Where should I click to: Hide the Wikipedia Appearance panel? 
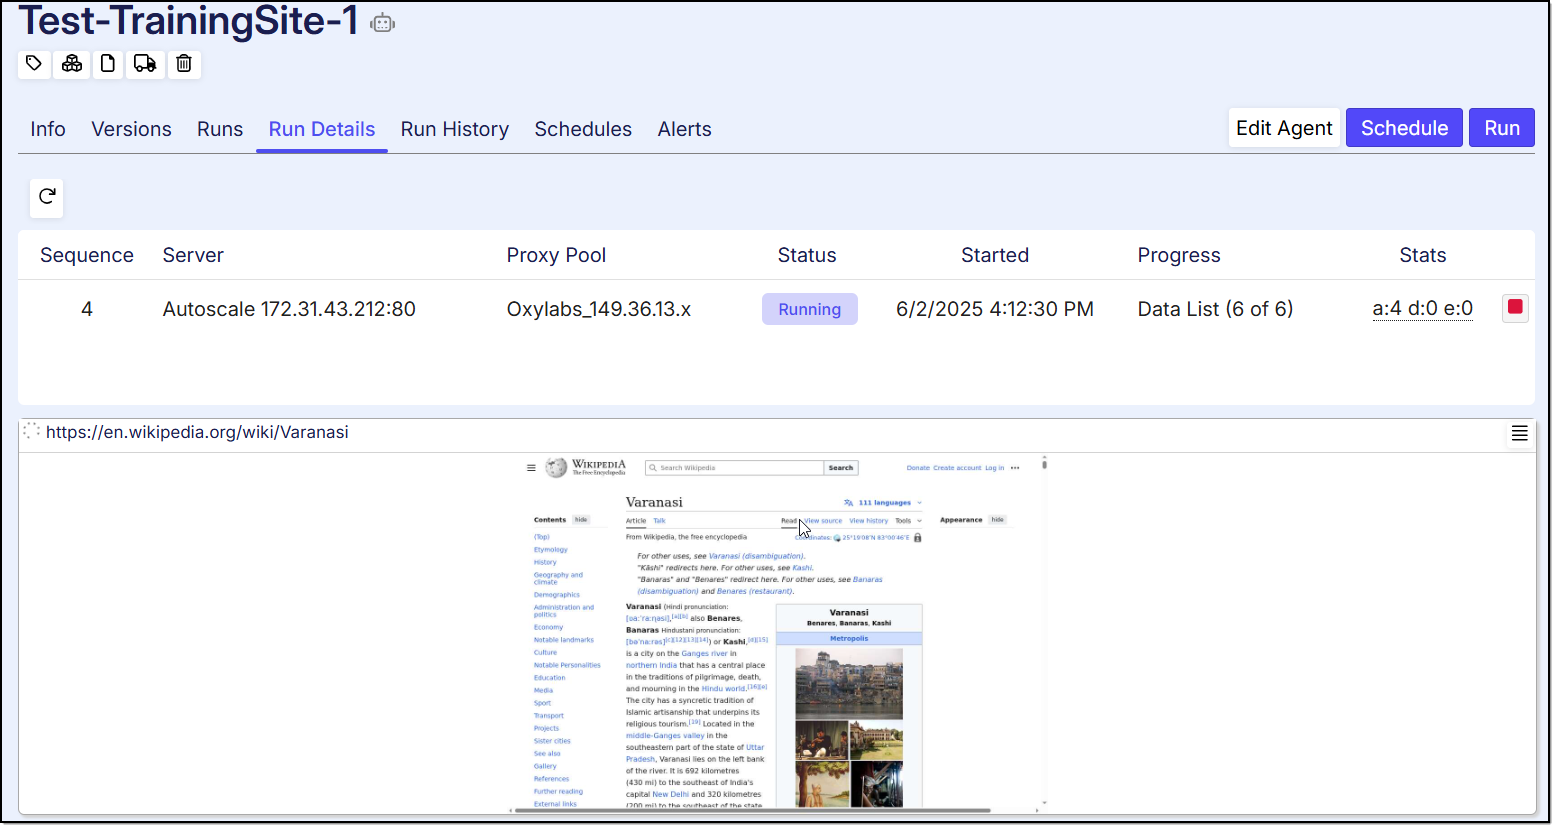[x=997, y=520]
